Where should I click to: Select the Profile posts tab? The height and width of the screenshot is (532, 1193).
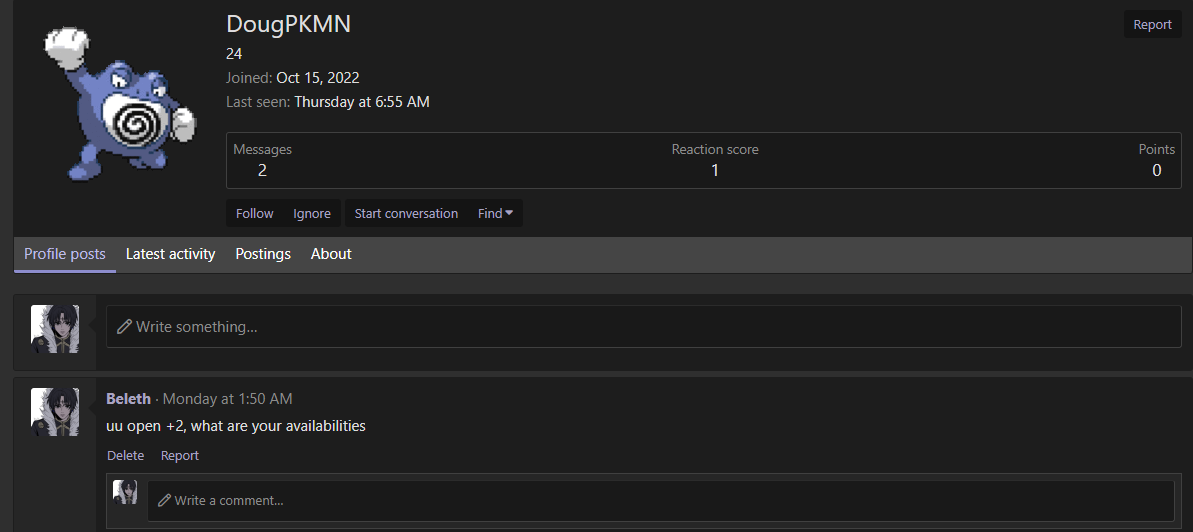click(65, 254)
